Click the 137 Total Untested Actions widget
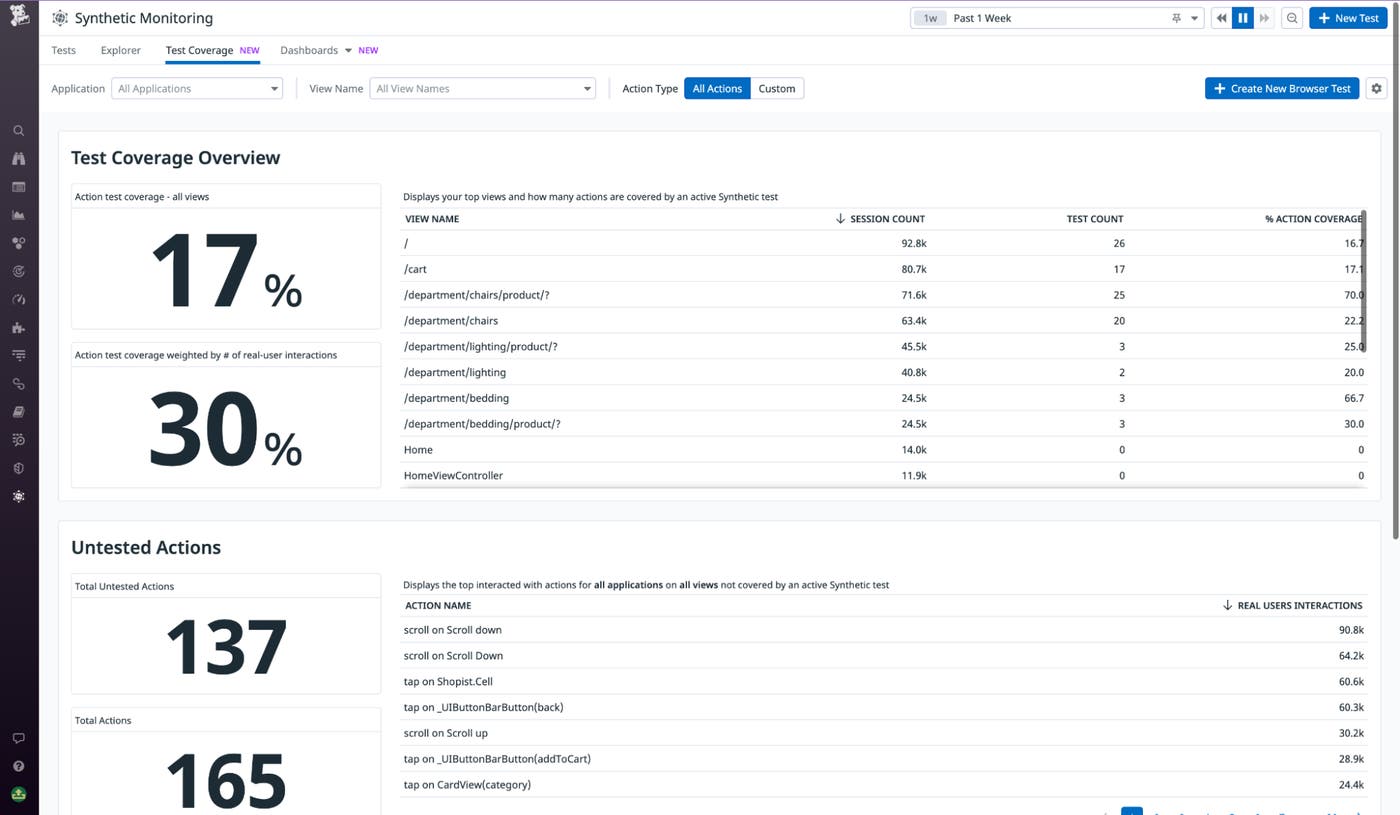 click(x=226, y=635)
